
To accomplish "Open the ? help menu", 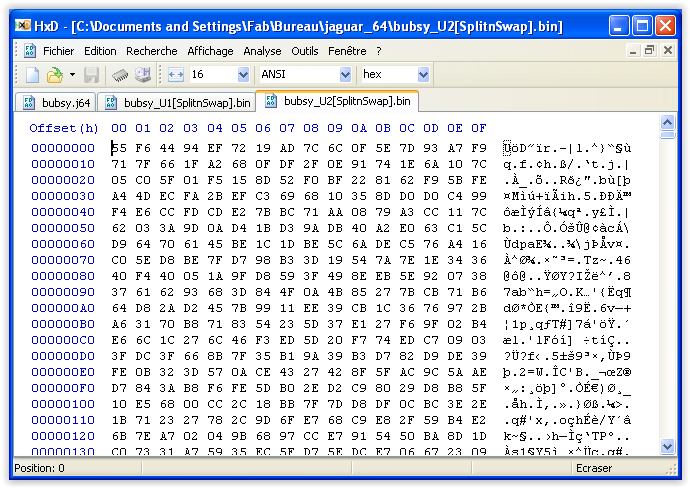I will [379, 51].
